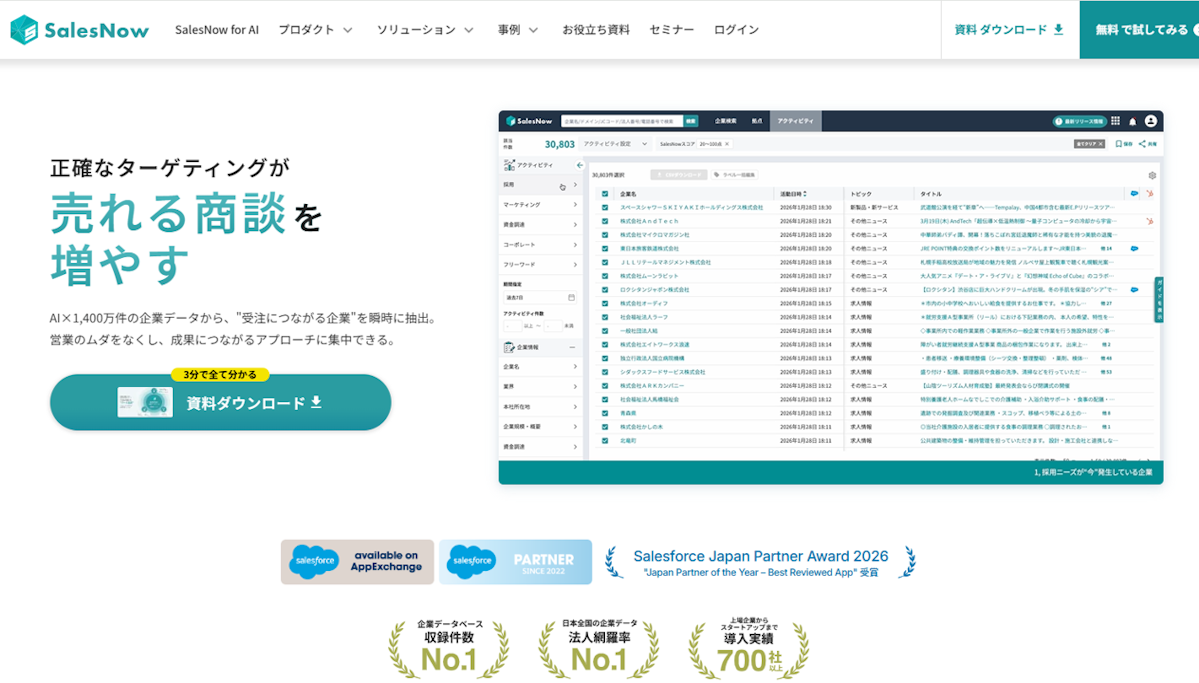Image resolution: width=1199 pixels, height=683 pixels.
Task: Click the 企業情報 clipboard icon
Action: 509,347
